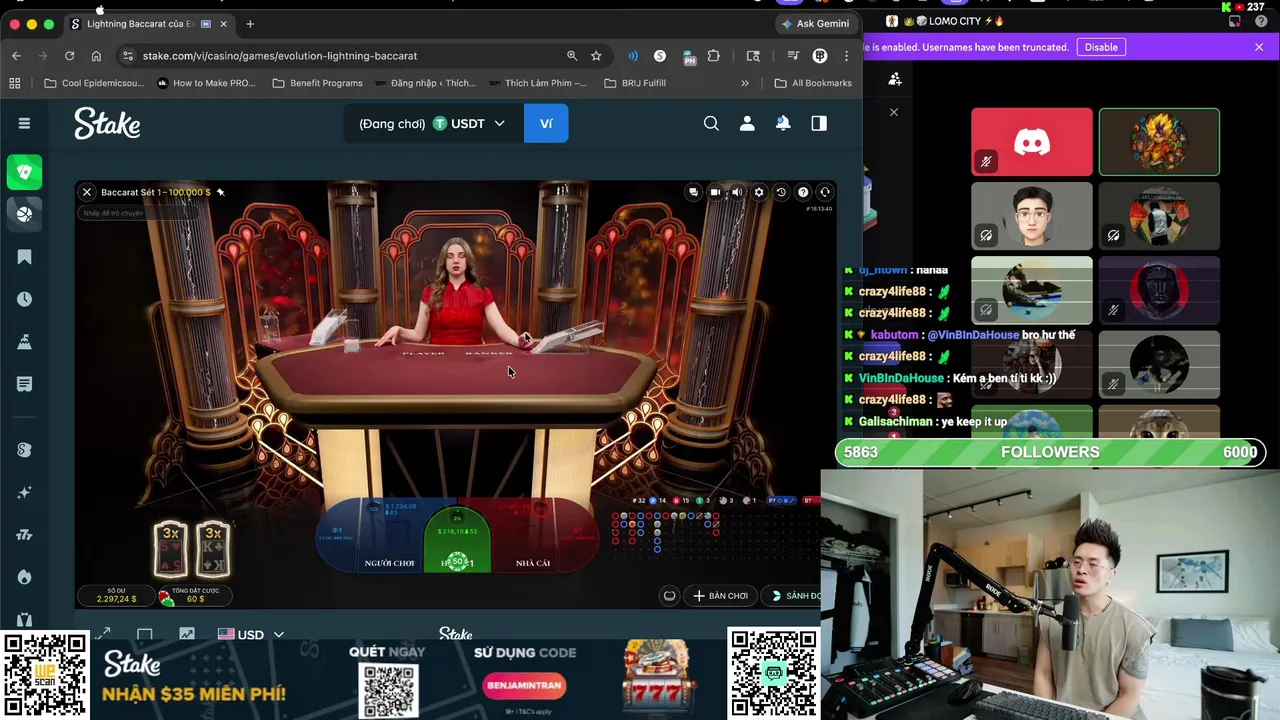Open the Stake site search
Image resolution: width=1280 pixels, height=720 pixels.
tap(711, 123)
